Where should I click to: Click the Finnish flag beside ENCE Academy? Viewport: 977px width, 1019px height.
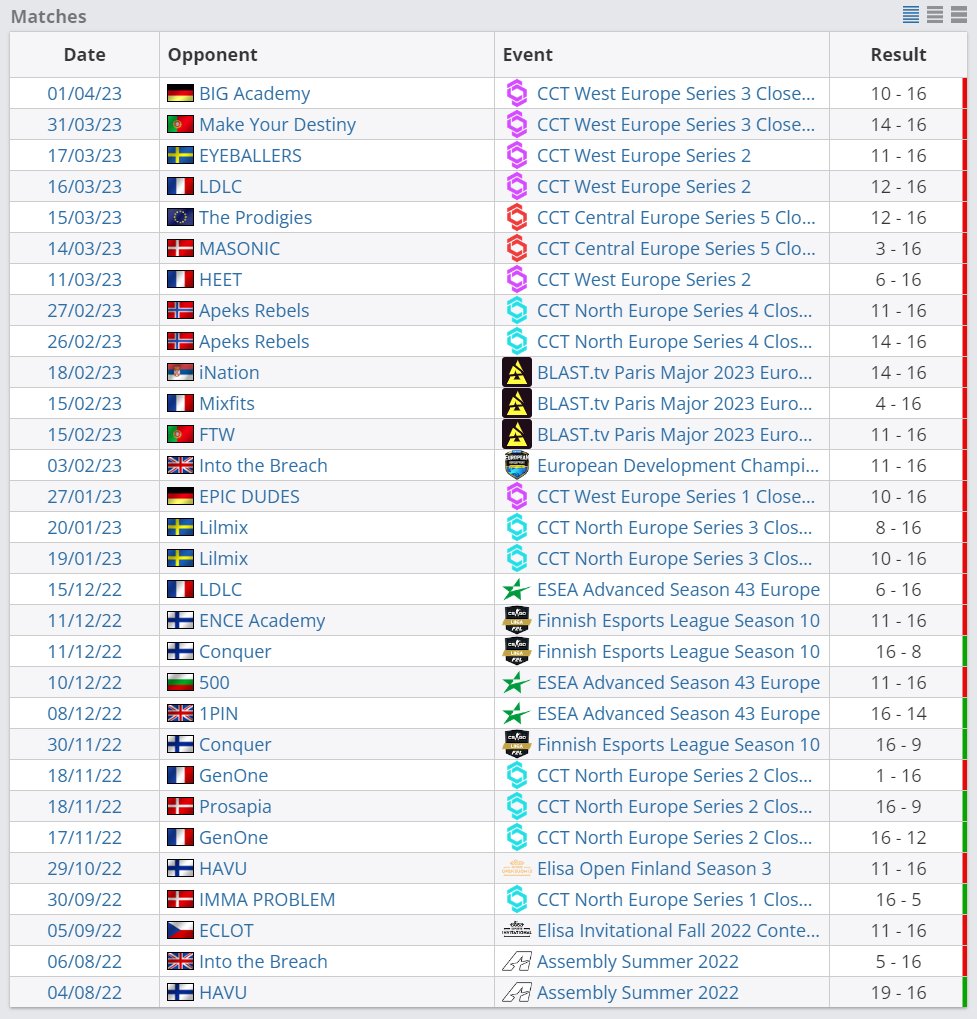180,621
